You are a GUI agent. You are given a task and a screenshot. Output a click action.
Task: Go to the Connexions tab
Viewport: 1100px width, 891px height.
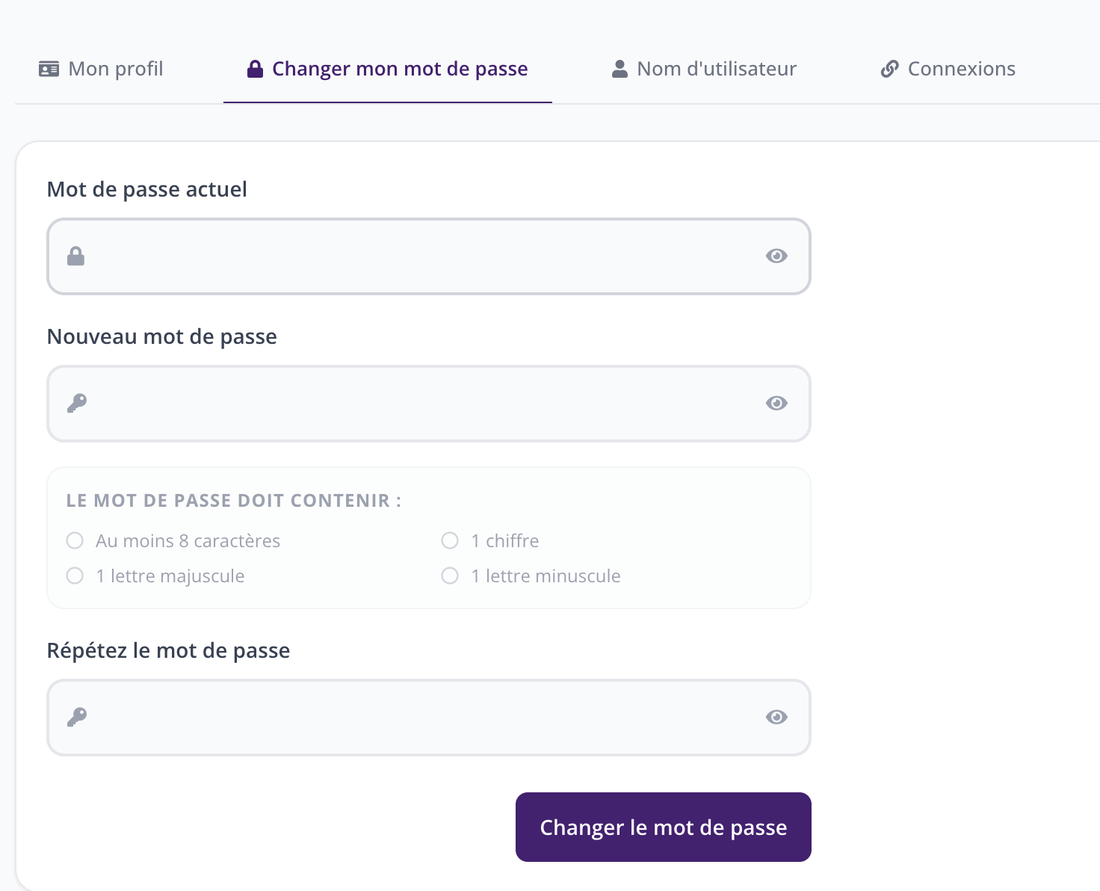(948, 69)
